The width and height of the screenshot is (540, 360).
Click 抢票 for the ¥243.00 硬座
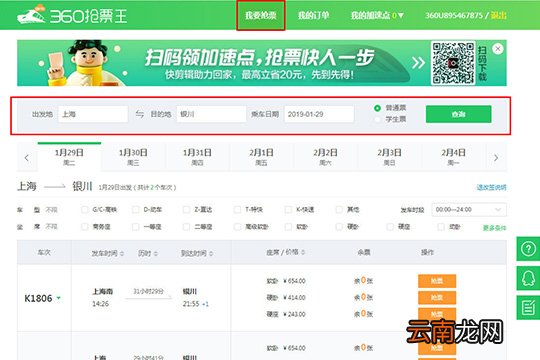pos(437,314)
